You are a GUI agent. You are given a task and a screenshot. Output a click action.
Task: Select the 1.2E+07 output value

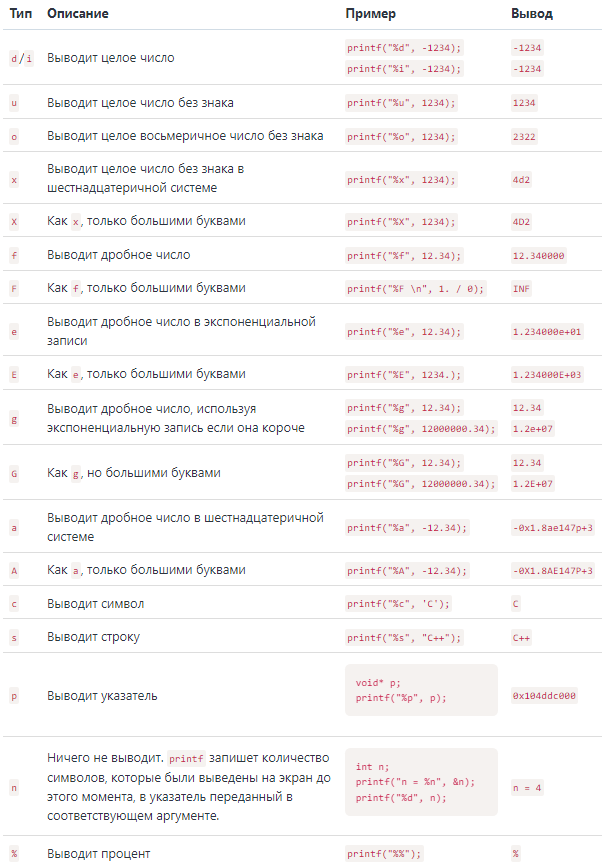pyautogui.click(x=532, y=484)
